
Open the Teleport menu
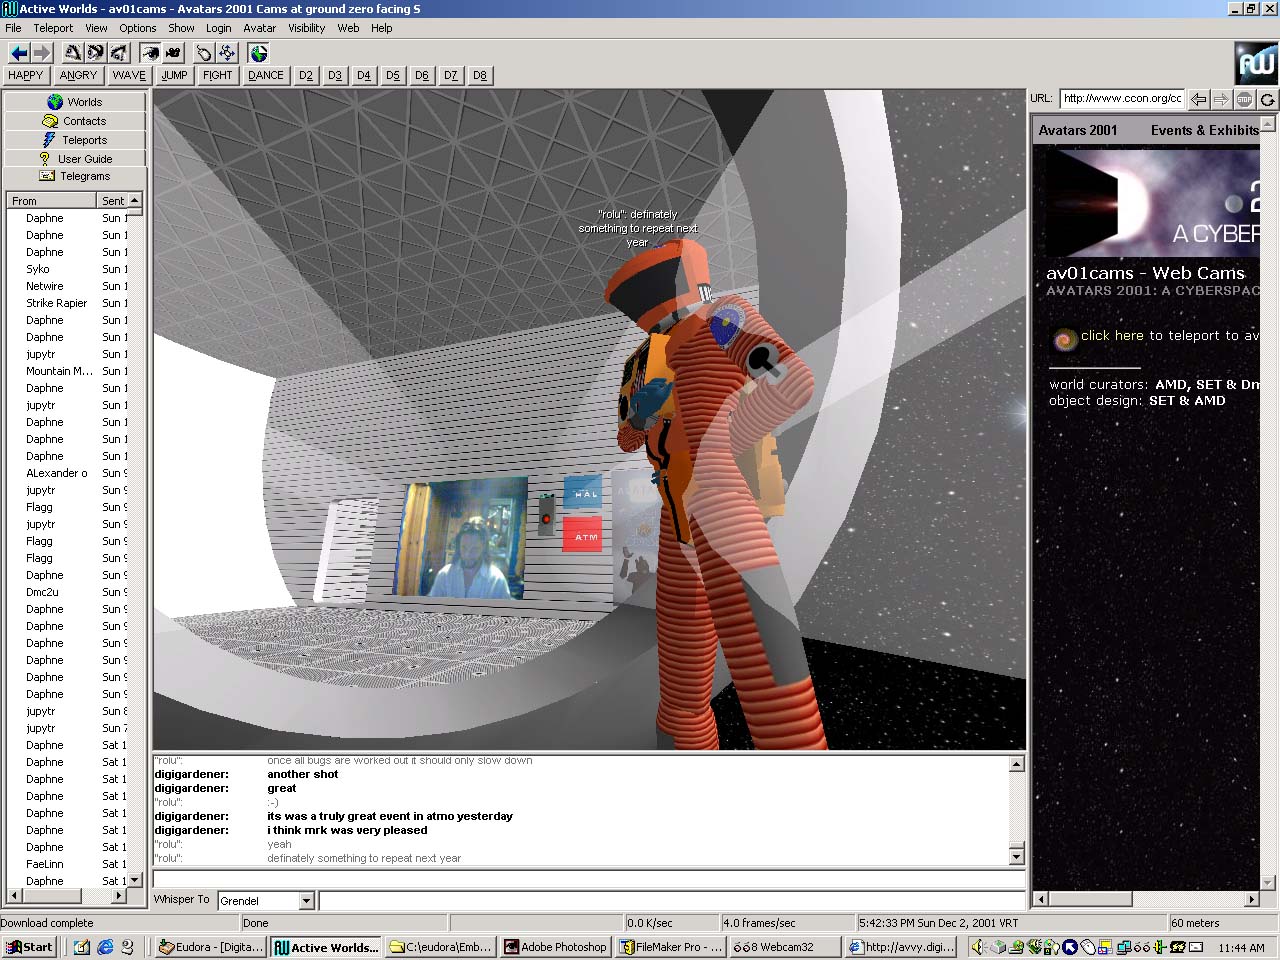(x=53, y=28)
